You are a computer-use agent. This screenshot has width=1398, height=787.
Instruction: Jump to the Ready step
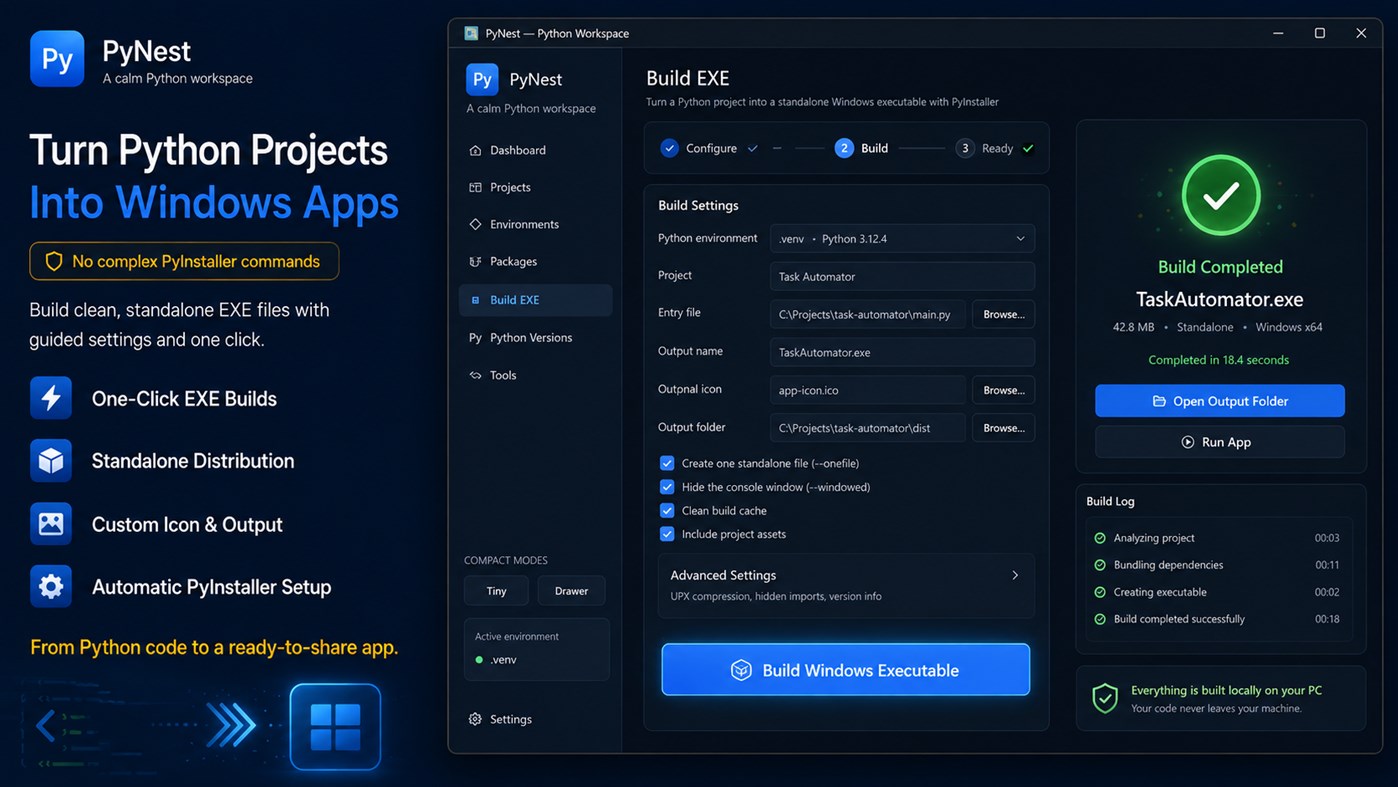coord(995,148)
